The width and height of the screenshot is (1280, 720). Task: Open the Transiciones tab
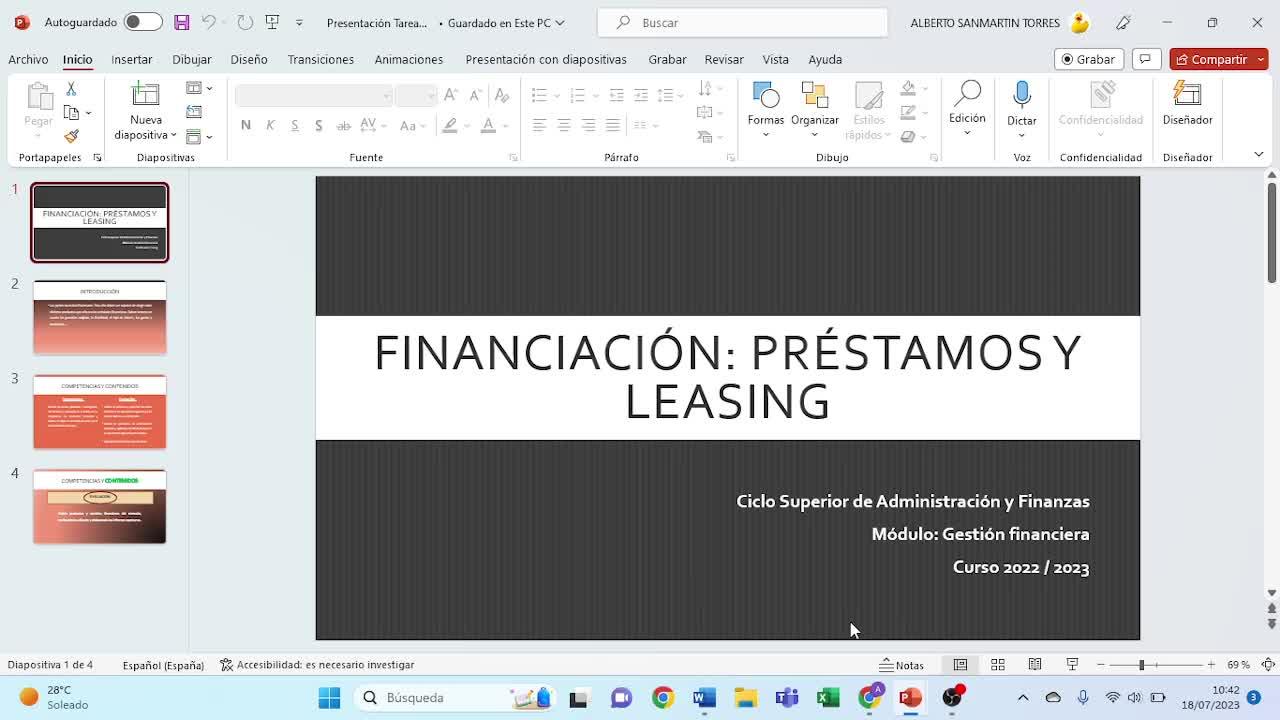321,59
